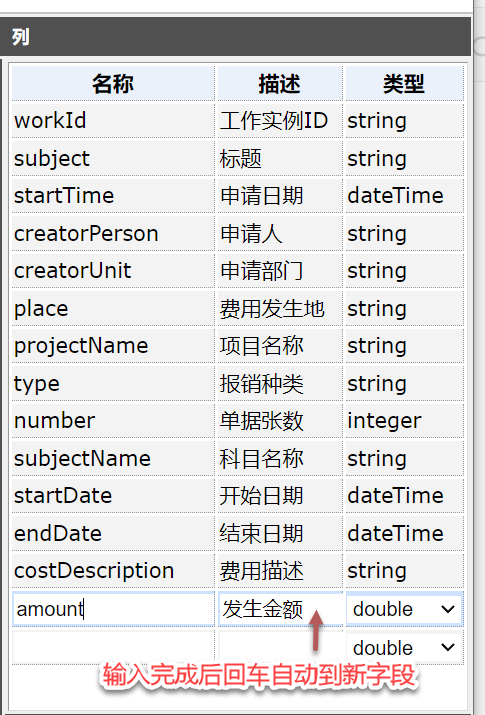Screen dimensions: 485x715
Task: Select the projectName name cell
Action: [x=113, y=346]
